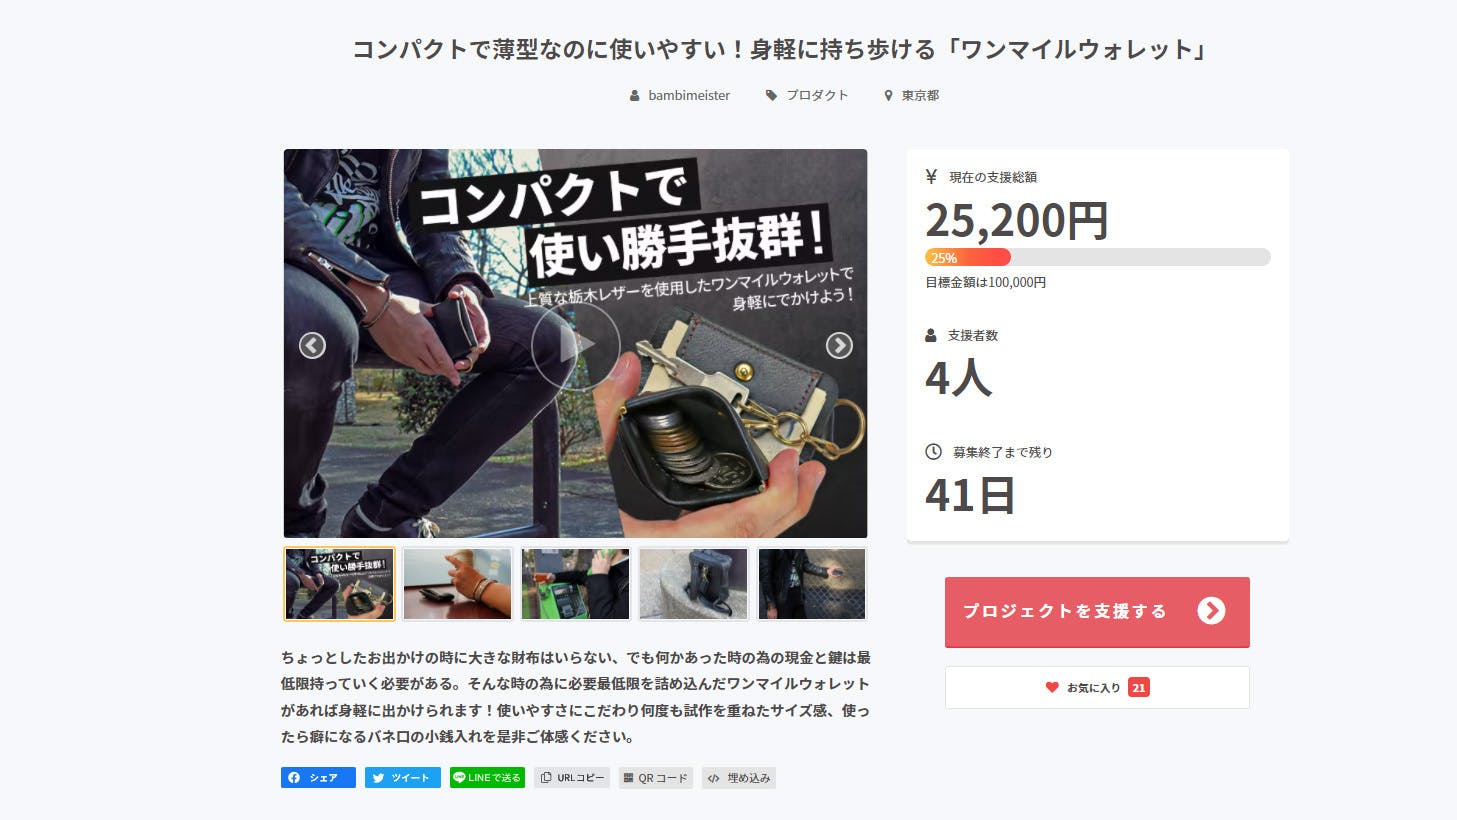
Task: Get the embed code (埋め込み)
Action: (739, 778)
